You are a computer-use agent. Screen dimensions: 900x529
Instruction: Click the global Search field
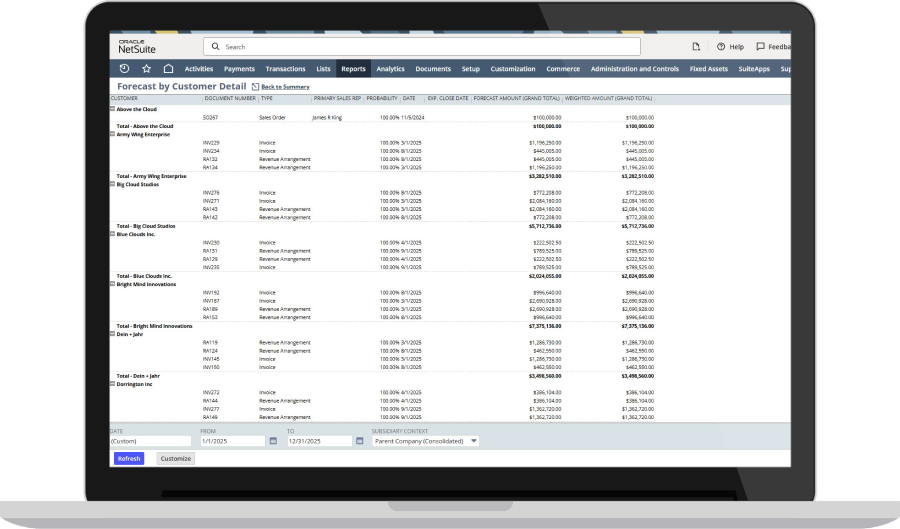(x=421, y=47)
